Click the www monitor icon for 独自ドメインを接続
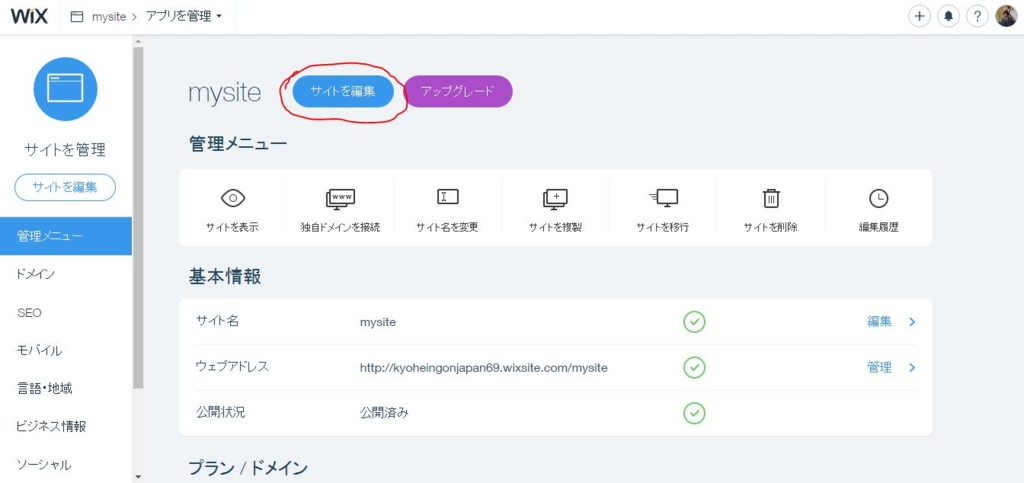Viewport: 1024px width, 483px height. pyautogui.click(x=340, y=198)
